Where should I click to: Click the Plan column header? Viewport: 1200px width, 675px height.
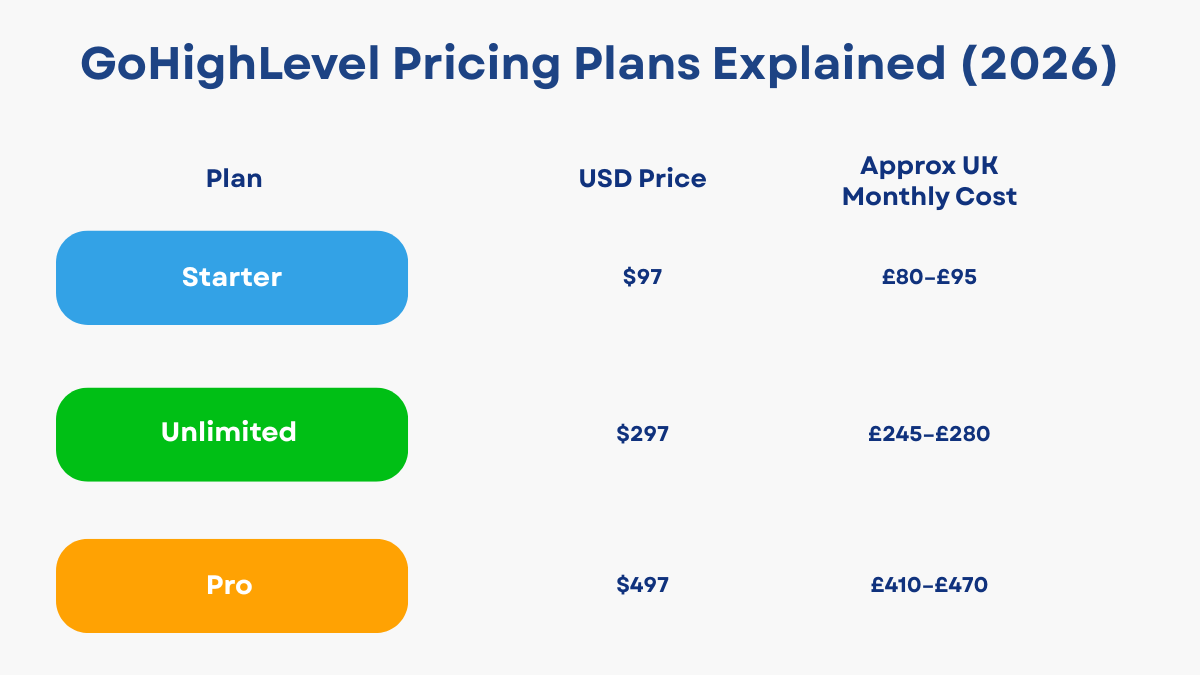234,179
